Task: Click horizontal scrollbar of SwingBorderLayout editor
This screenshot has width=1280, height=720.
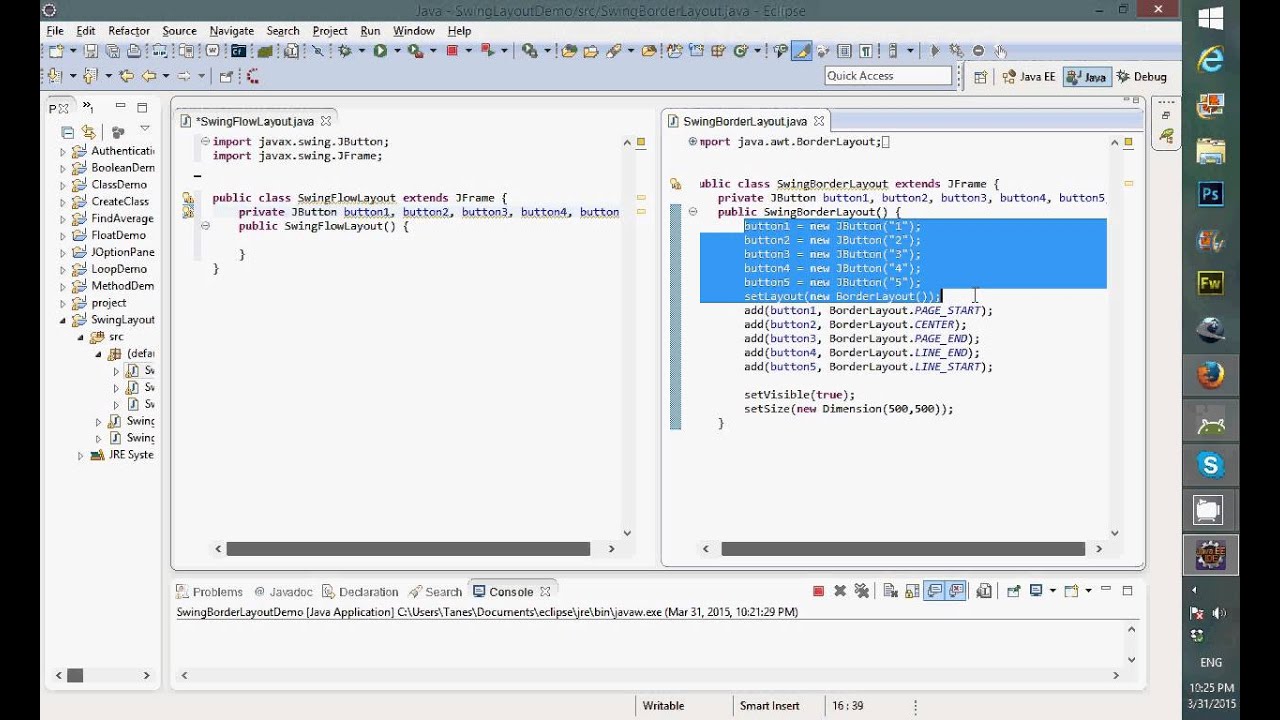Action: [x=903, y=549]
